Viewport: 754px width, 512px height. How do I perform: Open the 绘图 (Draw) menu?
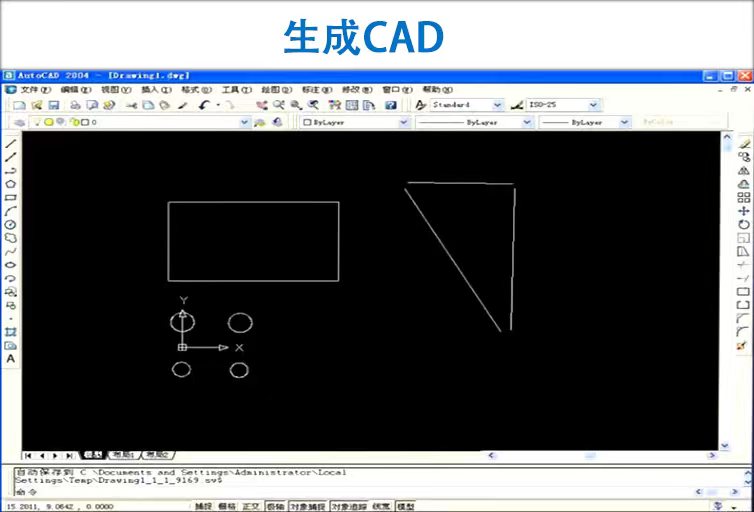[276, 90]
